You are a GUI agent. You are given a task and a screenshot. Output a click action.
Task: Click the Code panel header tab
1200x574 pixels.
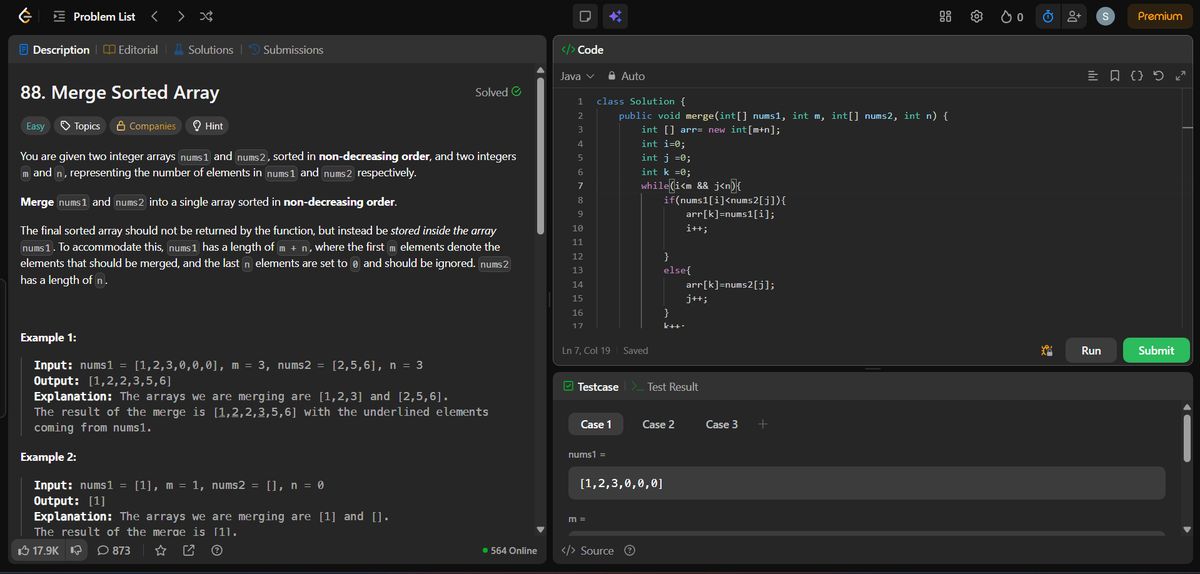[582, 50]
